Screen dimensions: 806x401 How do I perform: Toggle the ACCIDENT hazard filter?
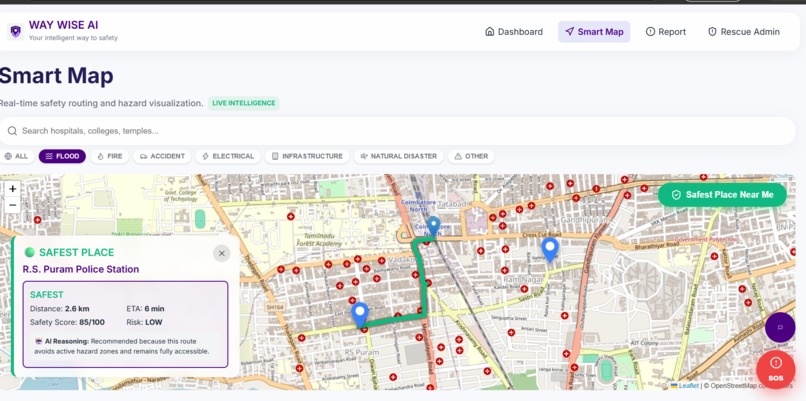coord(162,156)
